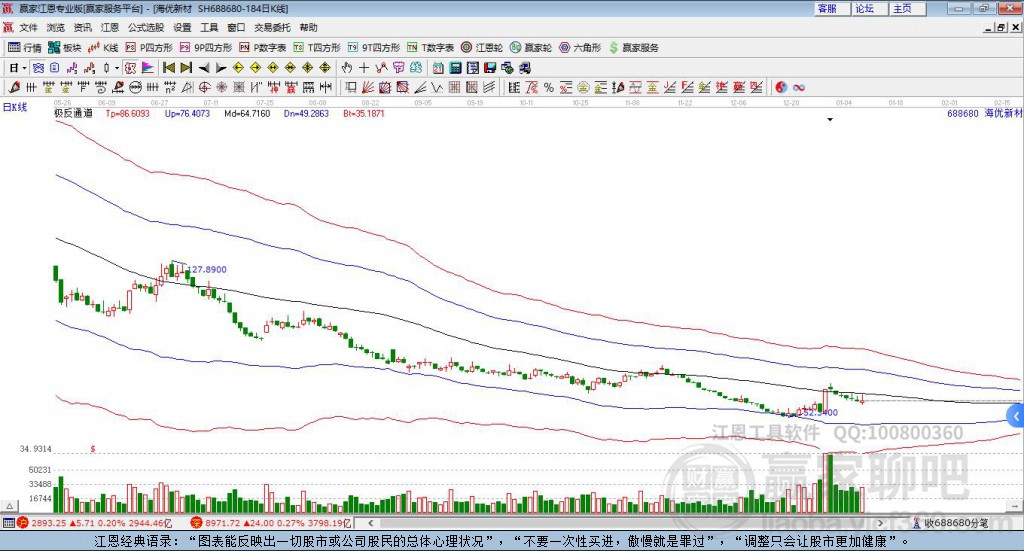The width and height of the screenshot is (1024, 551).
Task: Click the floppy disk save icon
Action: pyautogui.click(x=490, y=68)
